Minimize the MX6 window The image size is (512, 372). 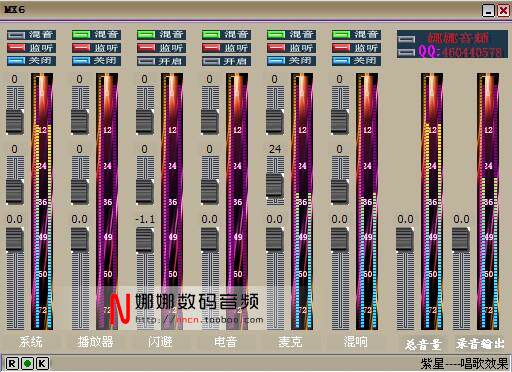point(489,11)
